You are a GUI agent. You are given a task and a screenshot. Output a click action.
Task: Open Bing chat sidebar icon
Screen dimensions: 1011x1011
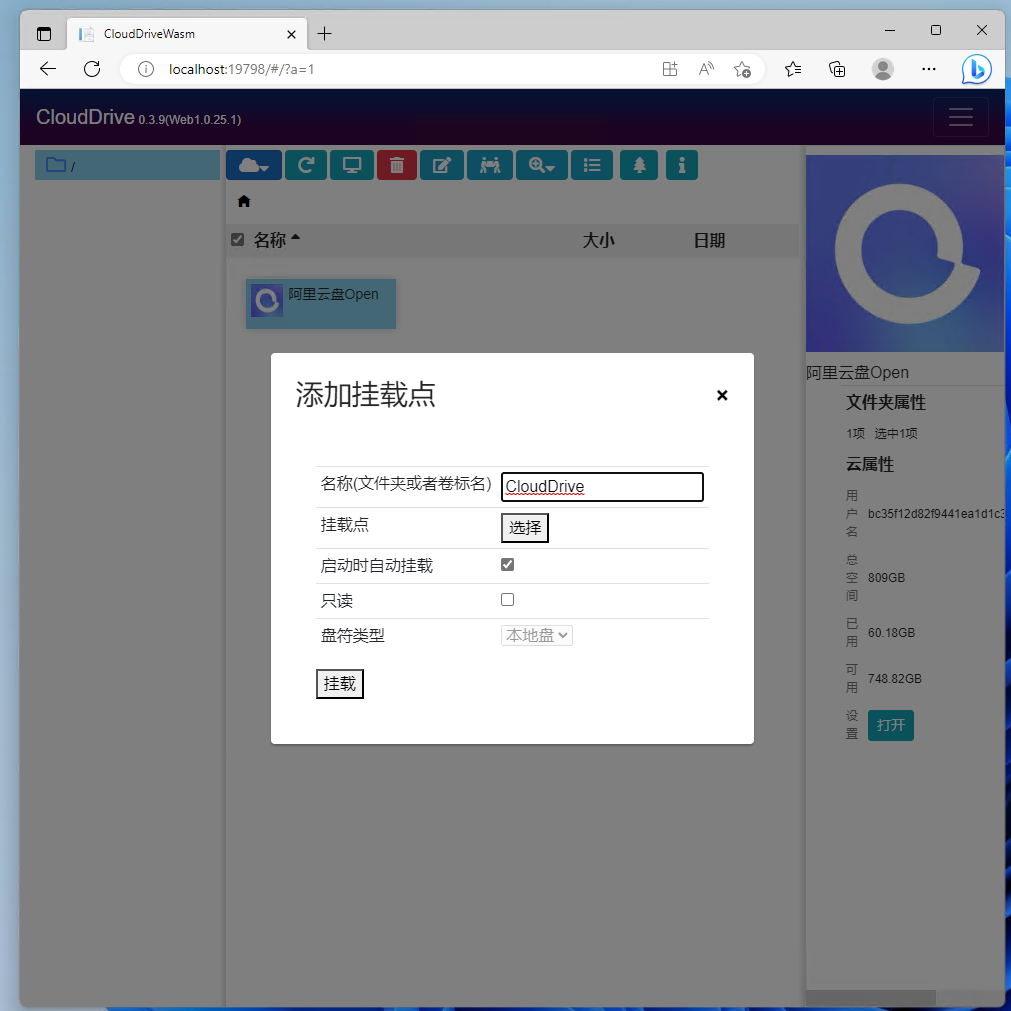pyautogui.click(x=976, y=69)
